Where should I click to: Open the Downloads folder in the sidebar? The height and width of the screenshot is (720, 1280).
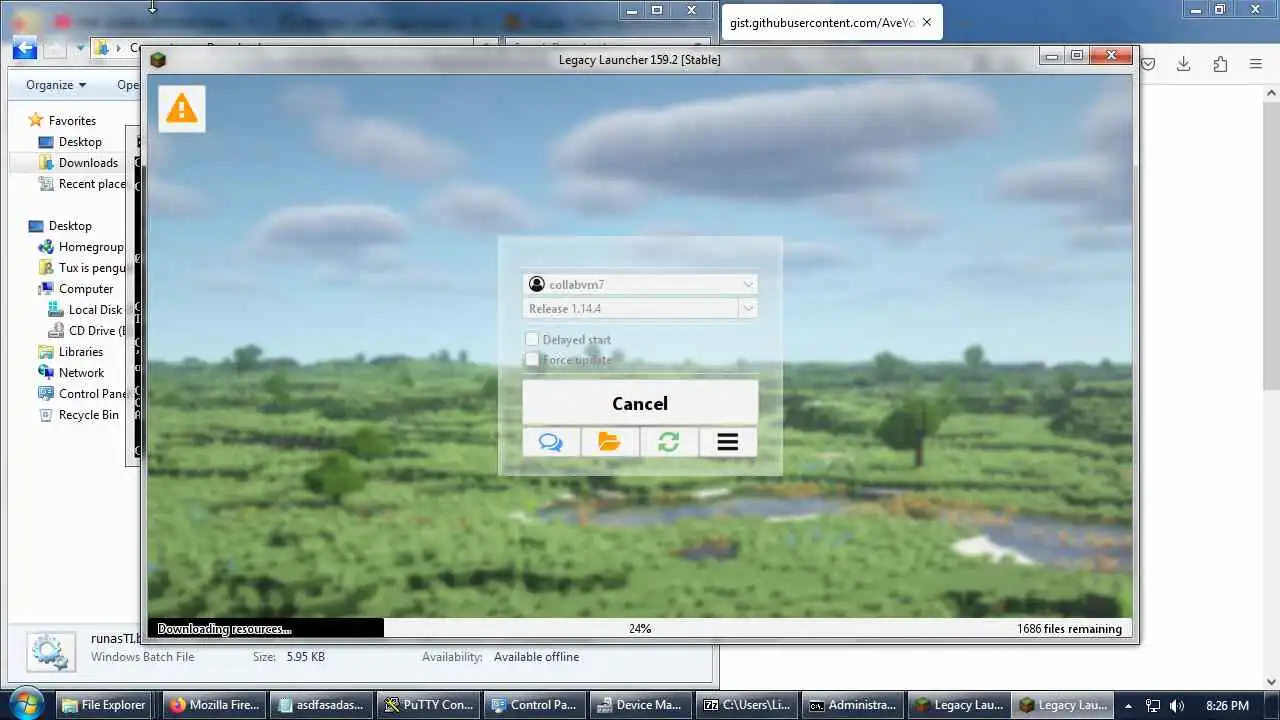(88, 162)
